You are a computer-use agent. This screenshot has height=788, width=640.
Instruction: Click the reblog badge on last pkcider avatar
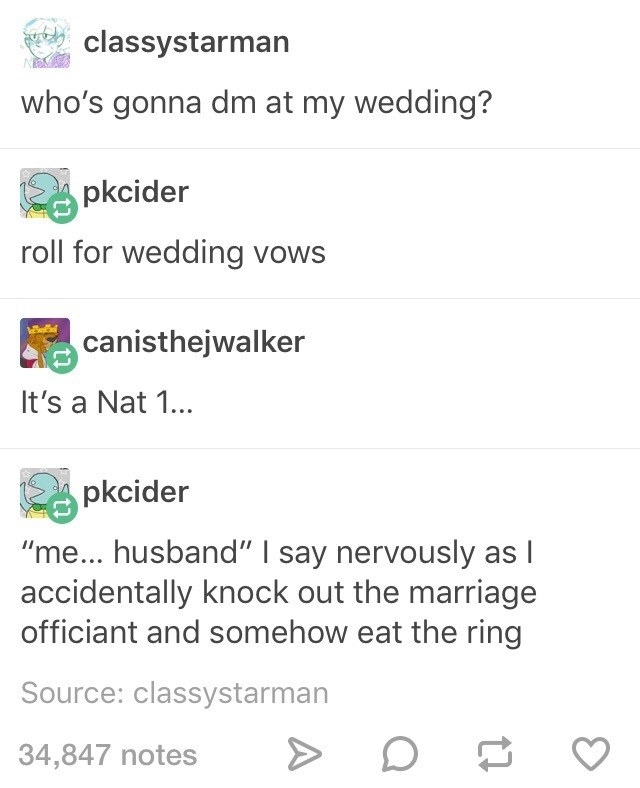(x=63, y=508)
